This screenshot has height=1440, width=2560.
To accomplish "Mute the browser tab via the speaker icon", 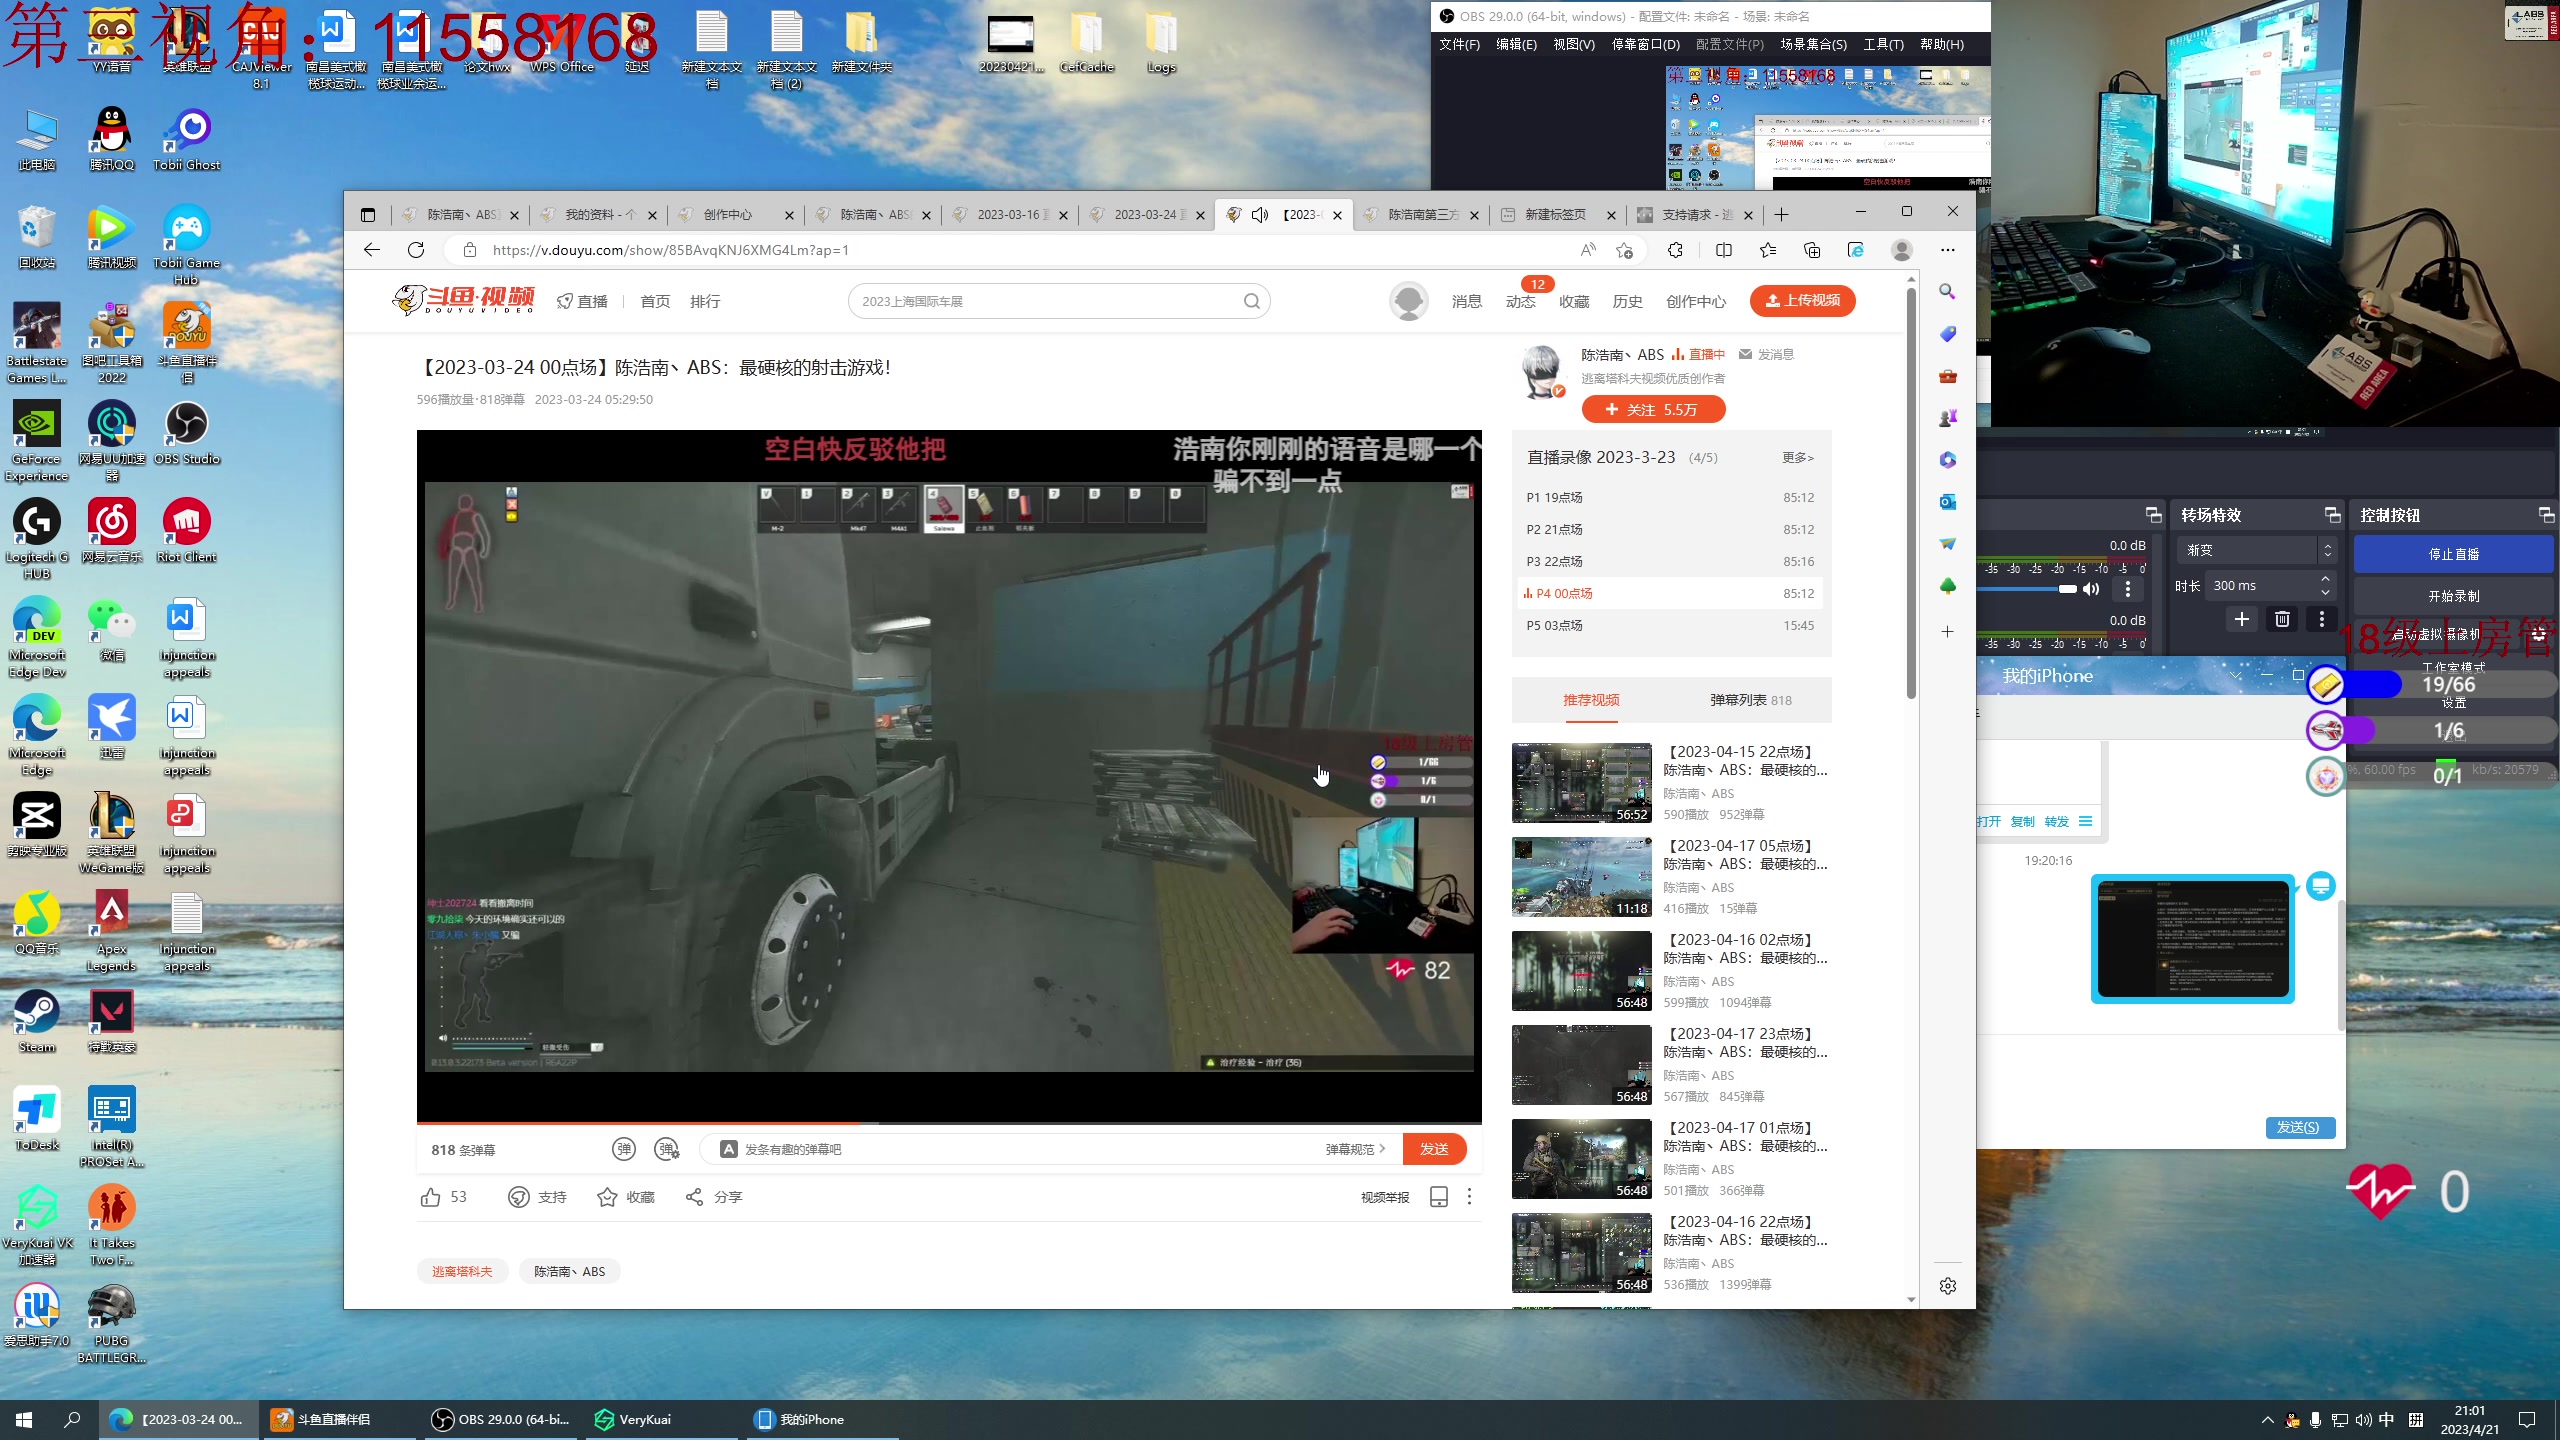I will [x=1260, y=215].
